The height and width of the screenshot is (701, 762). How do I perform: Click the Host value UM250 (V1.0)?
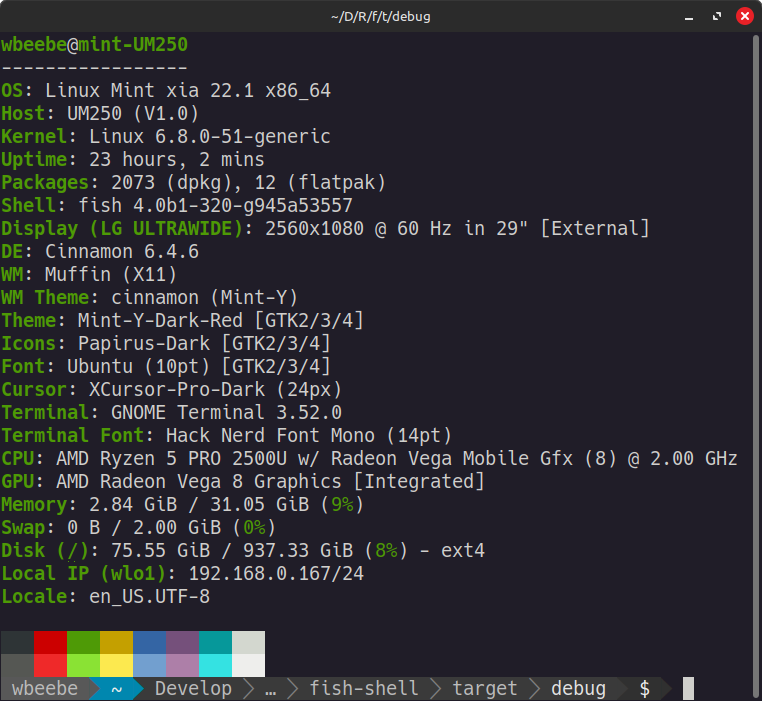(133, 113)
